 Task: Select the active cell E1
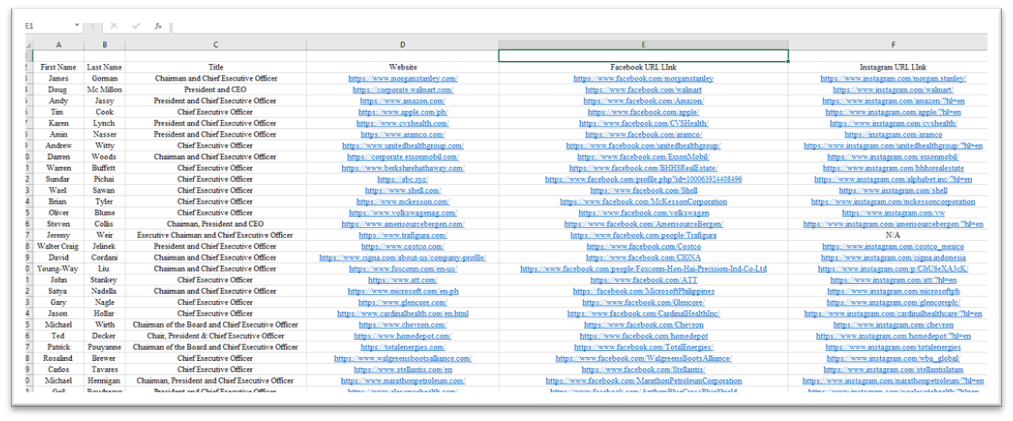coord(643,56)
